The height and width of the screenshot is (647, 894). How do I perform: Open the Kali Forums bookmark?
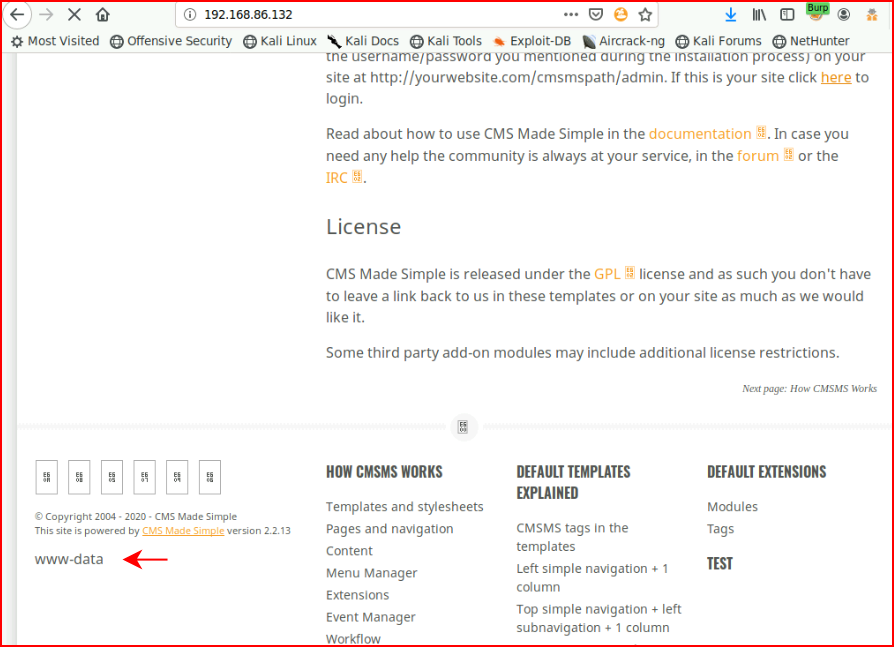pyautogui.click(x=718, y=41)
